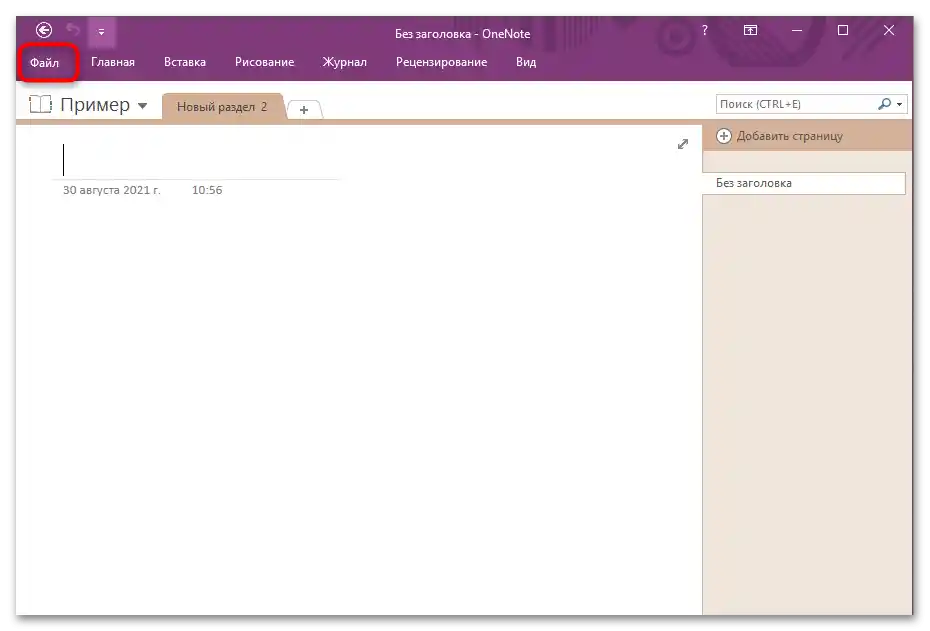Click the Пример notebook name

click(x=95, y=104)
